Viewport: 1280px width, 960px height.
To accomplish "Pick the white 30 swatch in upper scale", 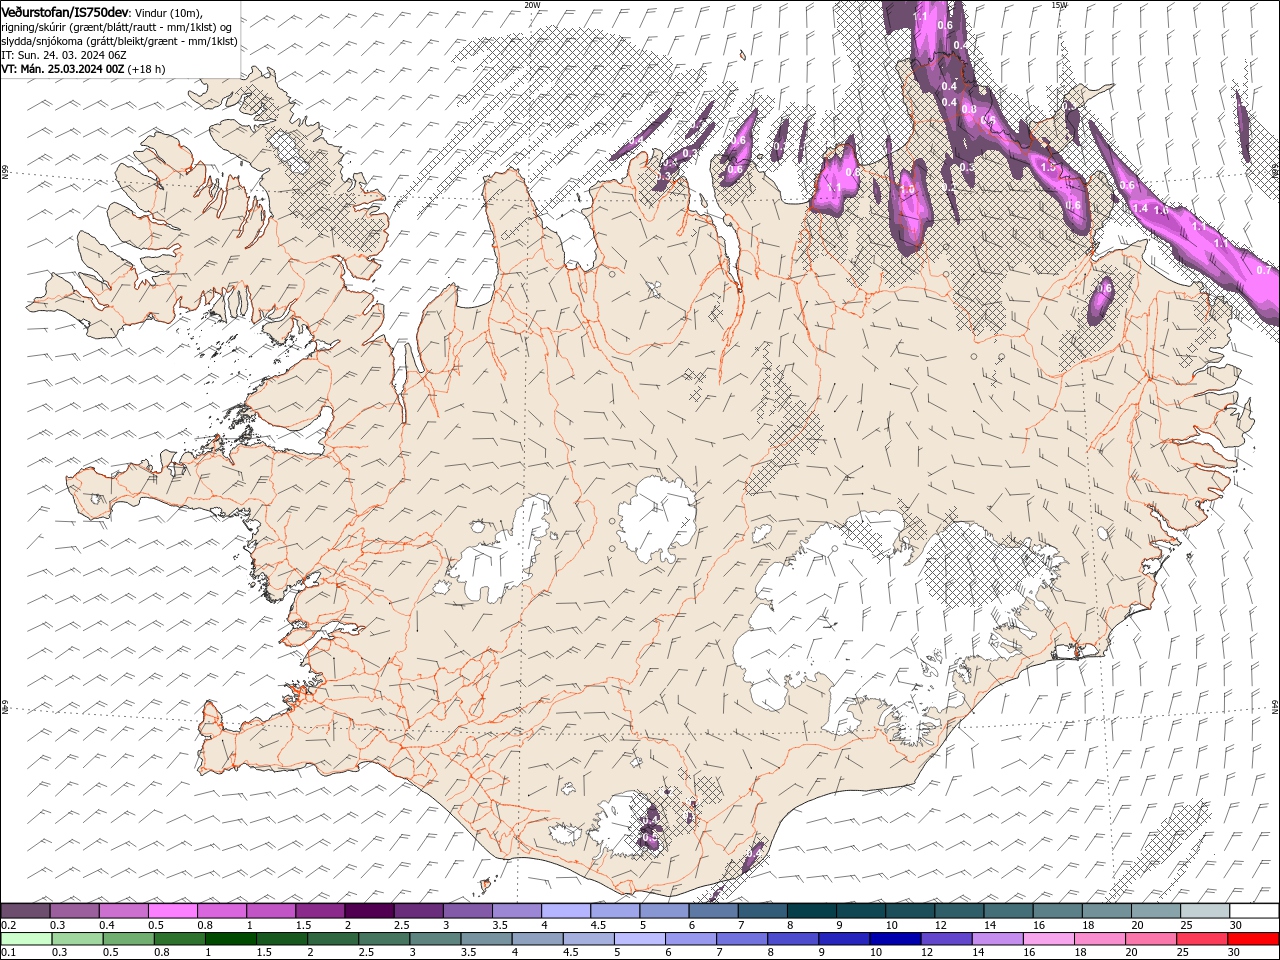I will 1254,911.
